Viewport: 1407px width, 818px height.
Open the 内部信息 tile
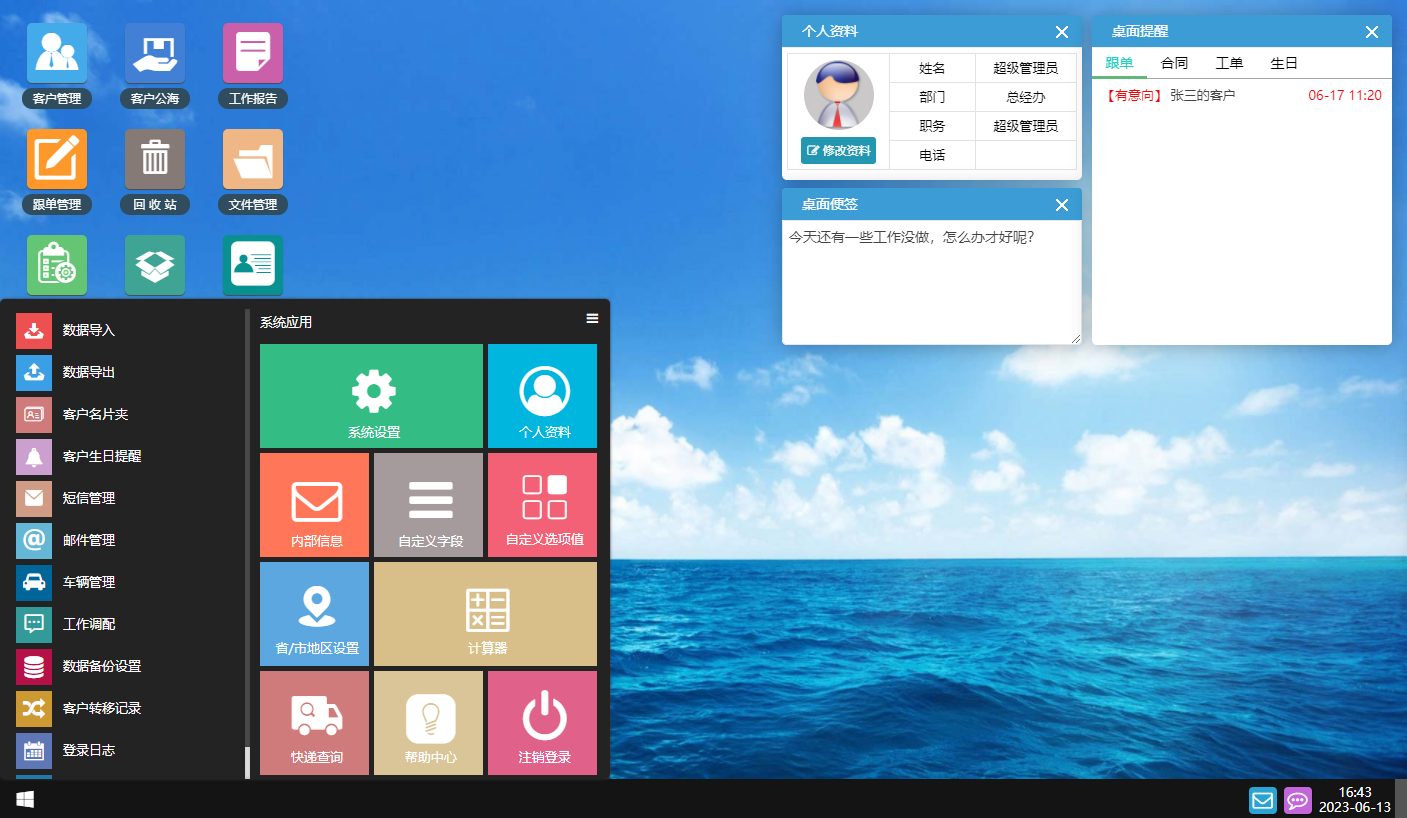coord(314,504)
